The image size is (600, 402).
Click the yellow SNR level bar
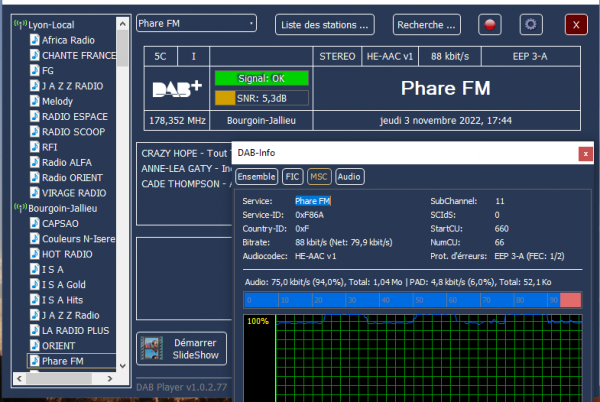[x=225, y=98]
